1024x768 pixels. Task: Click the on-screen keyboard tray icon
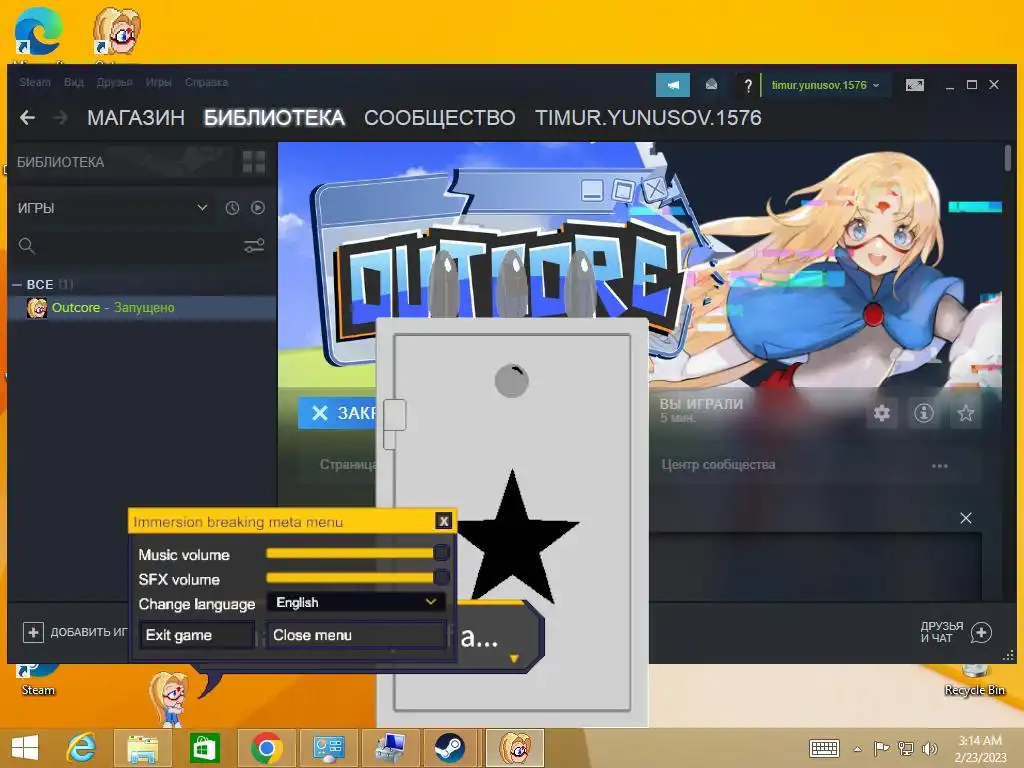(824, 748)
